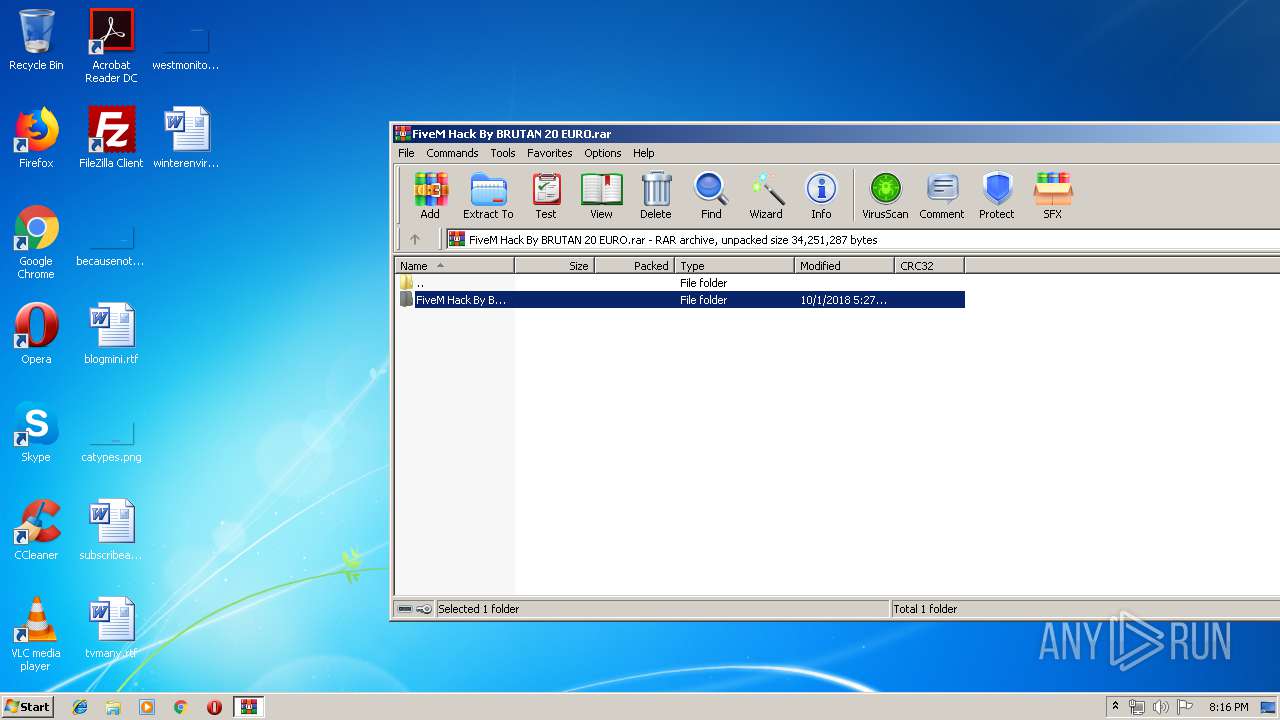Show hidden tray icons arrow
This screenshot has height=720, width=1280.
click(x=1115, y=707)
